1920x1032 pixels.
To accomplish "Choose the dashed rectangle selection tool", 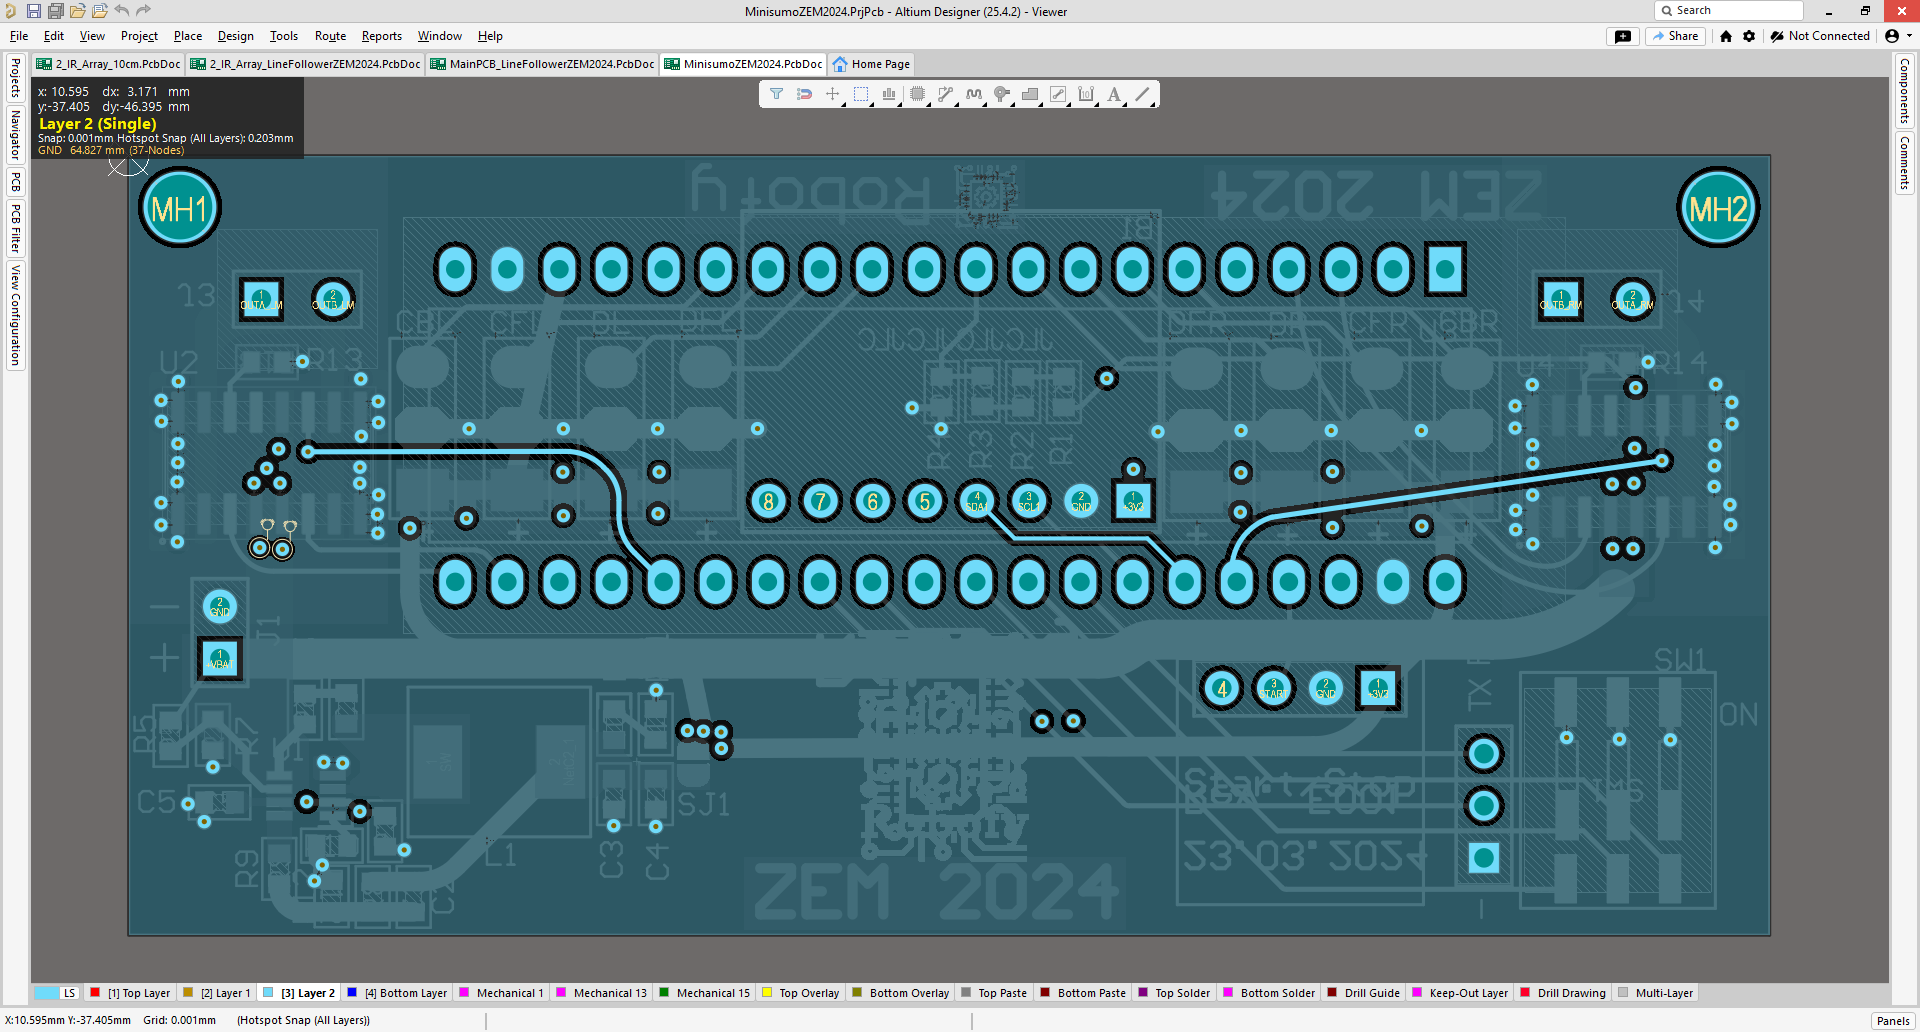I will point(860,94).
